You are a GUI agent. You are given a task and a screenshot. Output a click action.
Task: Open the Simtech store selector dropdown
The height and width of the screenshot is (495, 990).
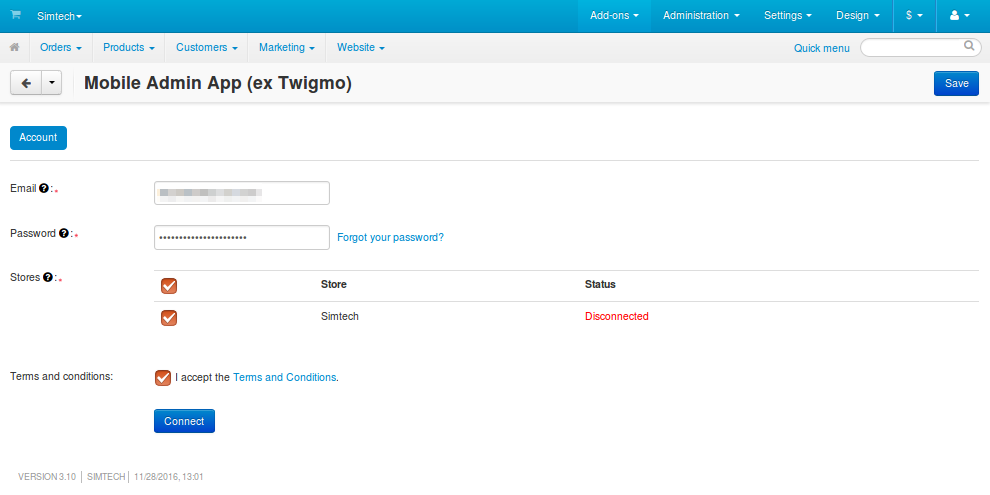59,16
